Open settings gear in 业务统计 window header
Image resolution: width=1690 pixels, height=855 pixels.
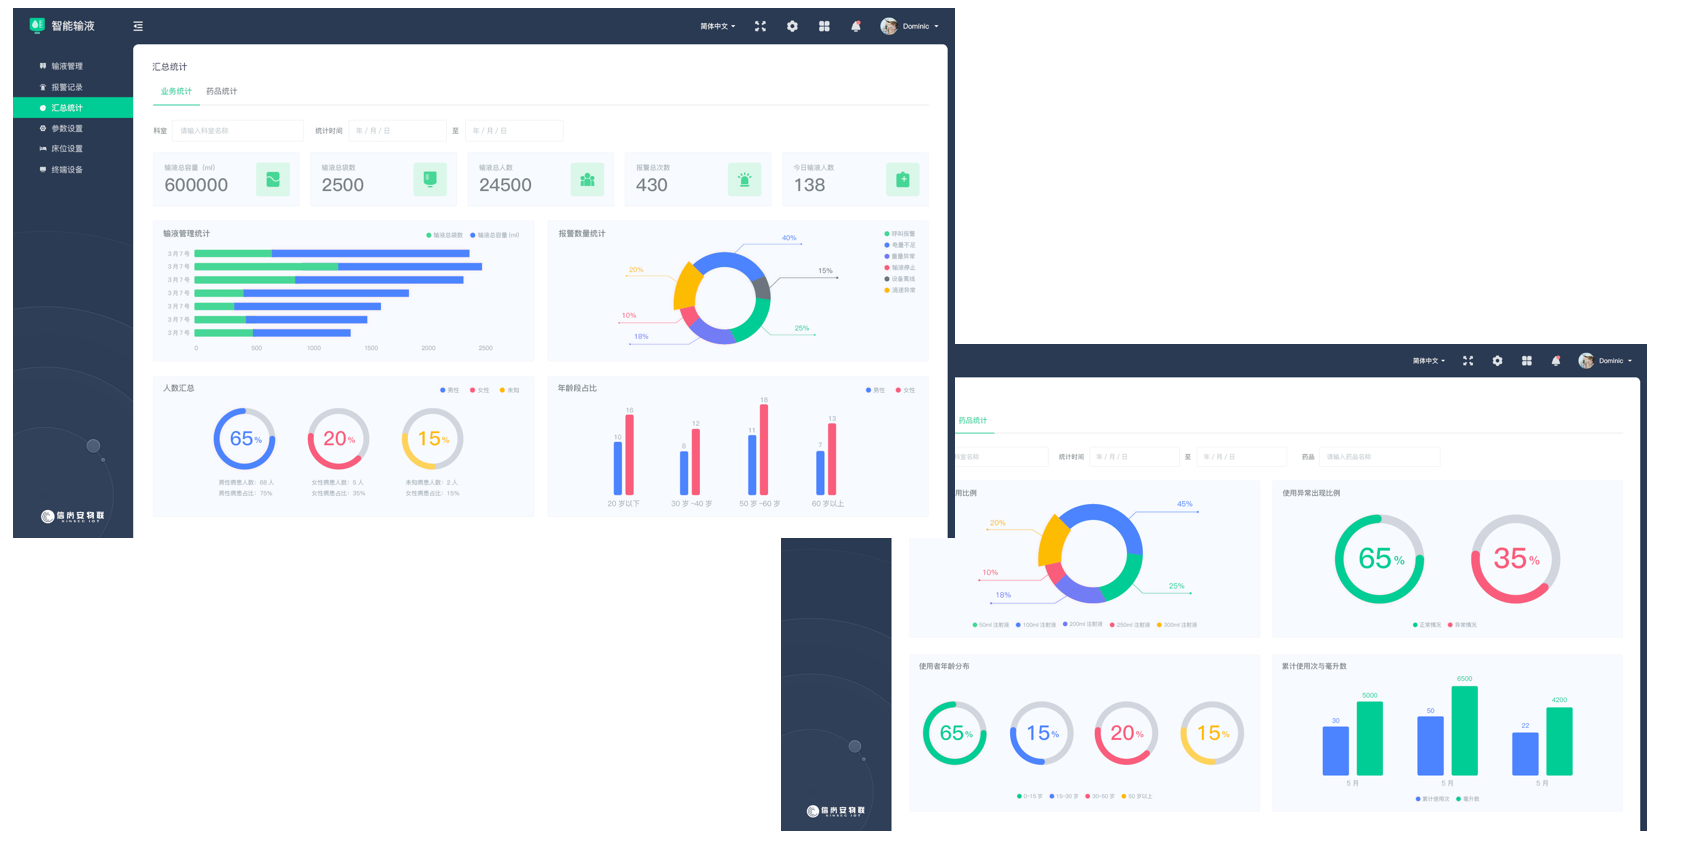pyautogui.click(x=792, y=26)
